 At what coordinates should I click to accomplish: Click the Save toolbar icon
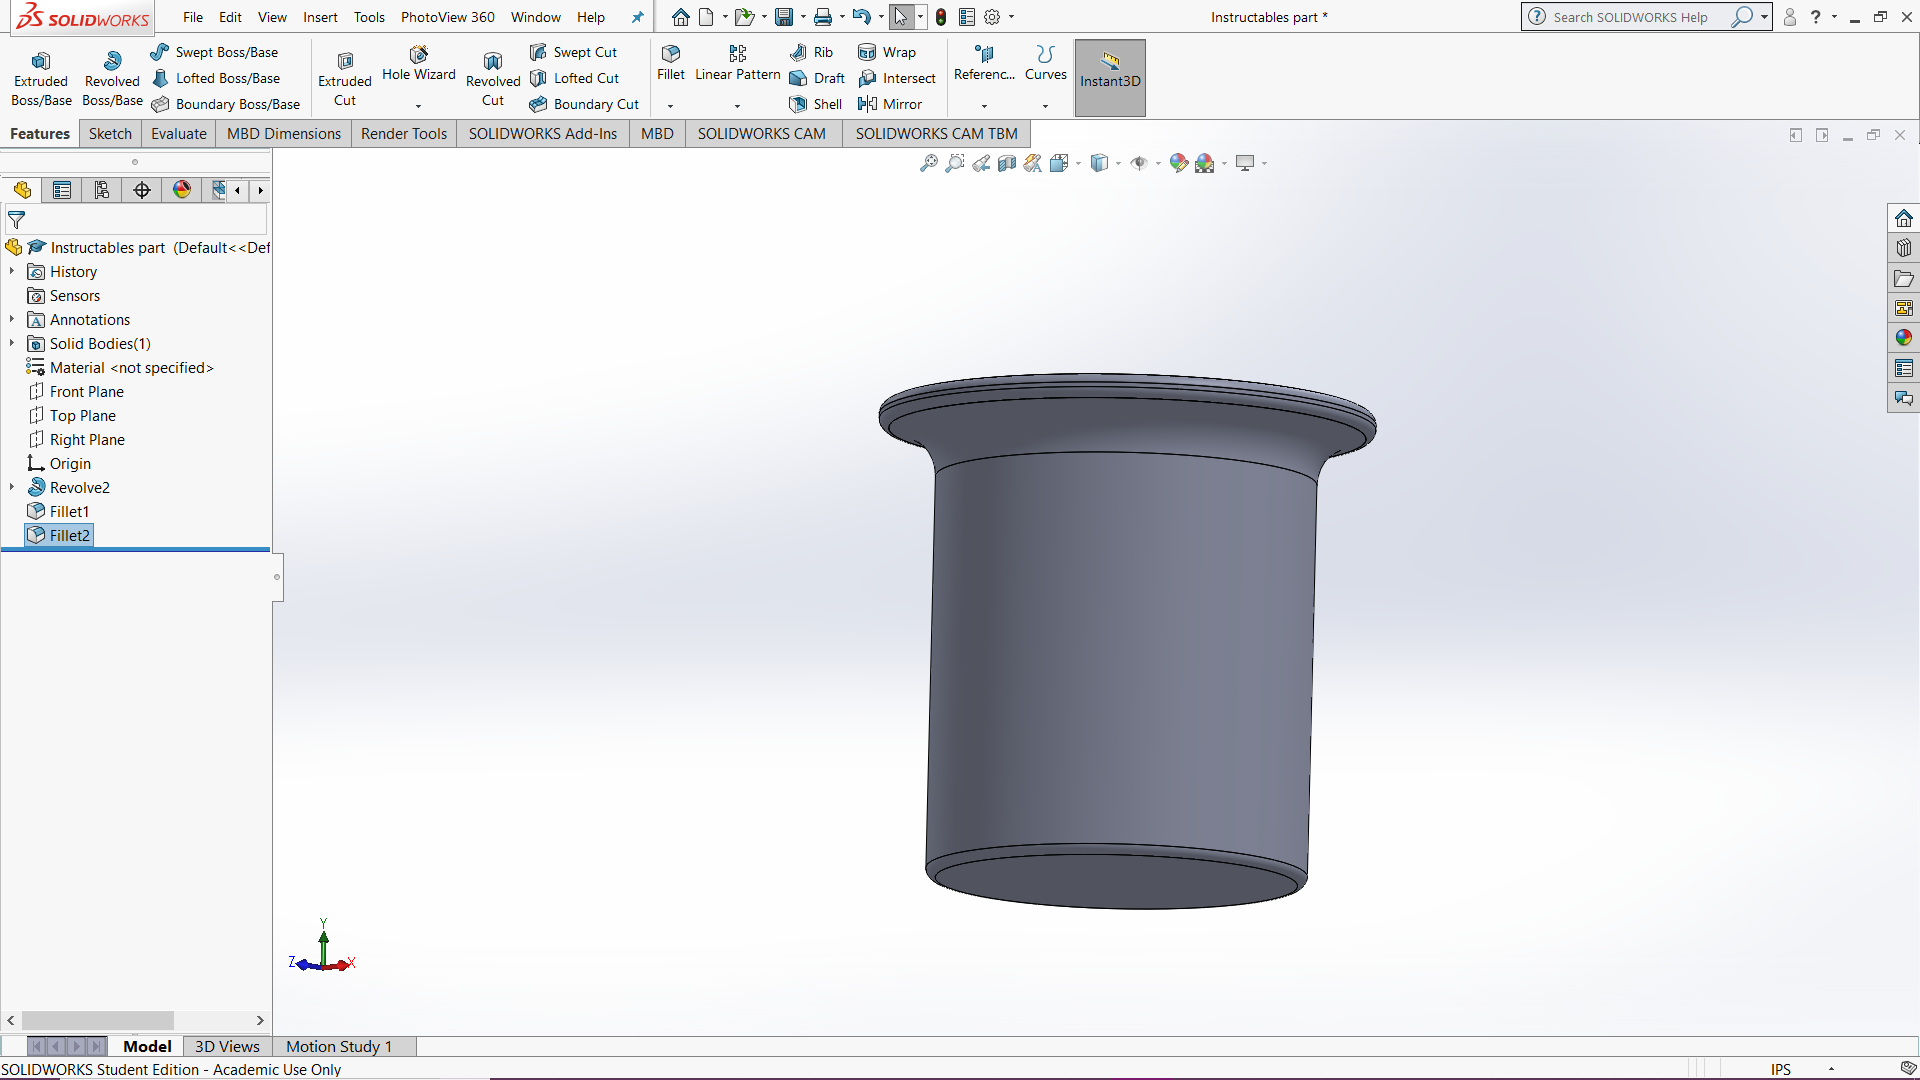click(x=784, y=17)
